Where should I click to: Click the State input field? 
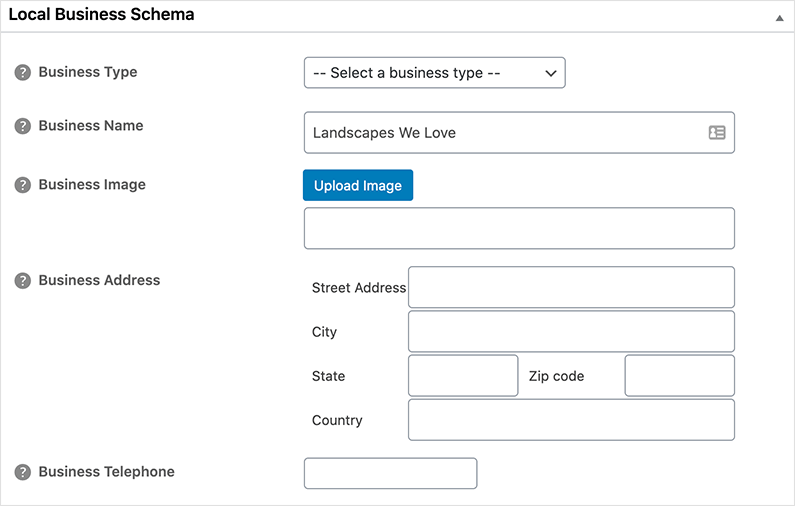pos(463,375)
